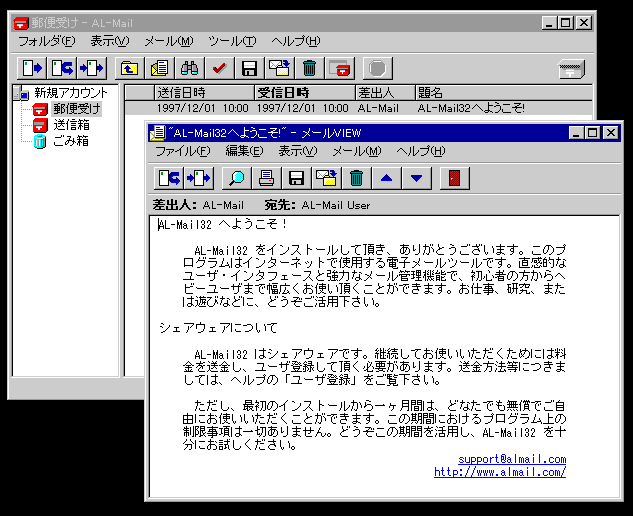Click the send and receive icon in メールVIEW toolbar
633x516 pixels.
[x=169, y=178]
